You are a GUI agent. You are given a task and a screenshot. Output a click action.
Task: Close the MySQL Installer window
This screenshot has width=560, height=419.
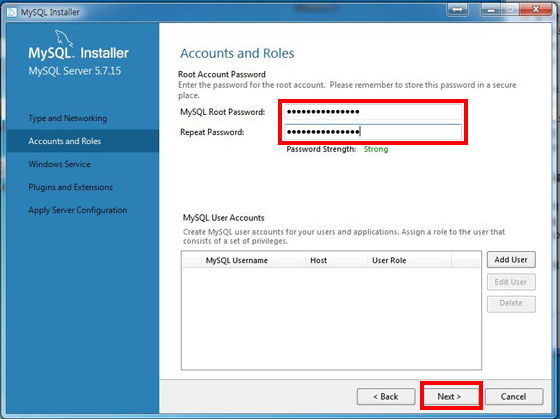(535, 10)
